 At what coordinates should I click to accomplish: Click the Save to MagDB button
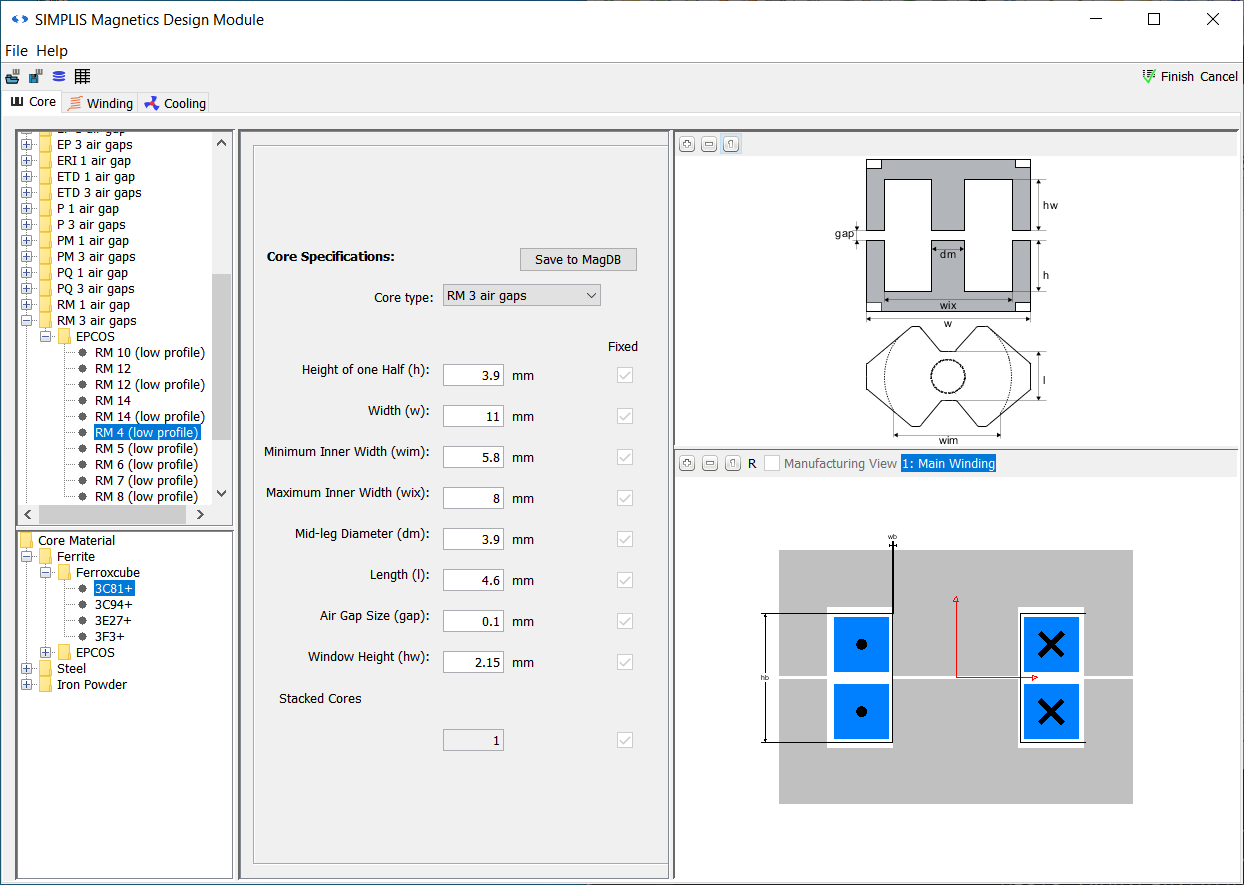coord(578,259)
